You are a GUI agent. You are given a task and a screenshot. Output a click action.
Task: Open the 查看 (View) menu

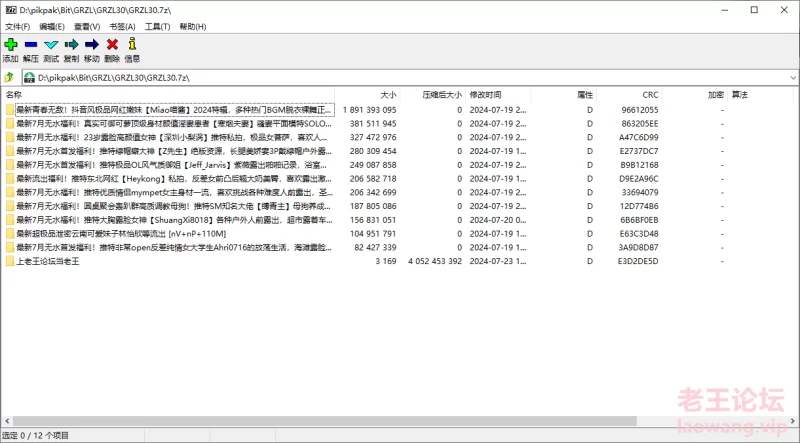coord(86,27)
